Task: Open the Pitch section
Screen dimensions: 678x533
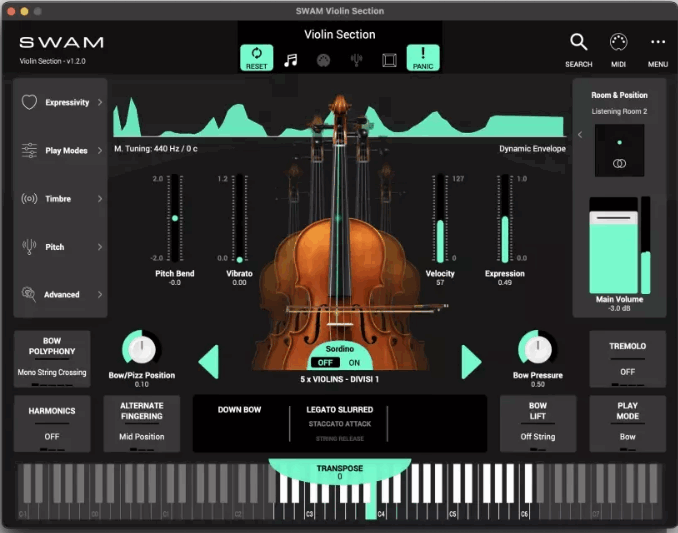Action: pyautogui.click(x=61, y=247)
